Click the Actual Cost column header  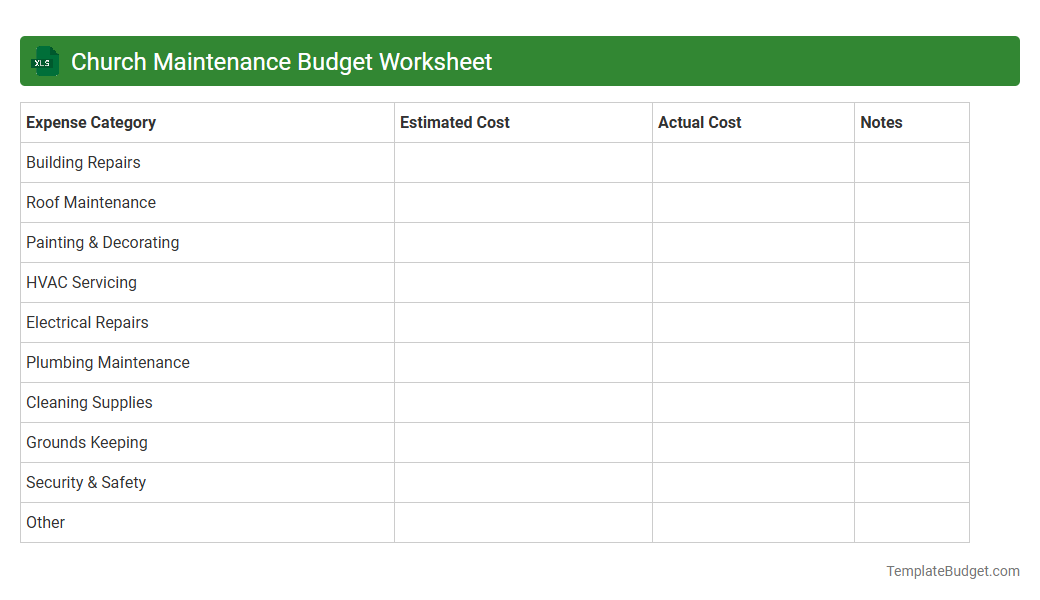coord(700,122)
